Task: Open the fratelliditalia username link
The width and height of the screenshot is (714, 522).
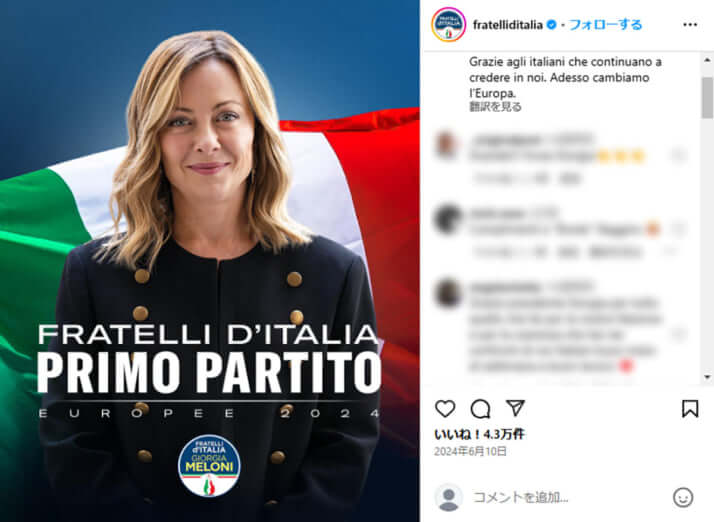Action: tap(508, 25)
